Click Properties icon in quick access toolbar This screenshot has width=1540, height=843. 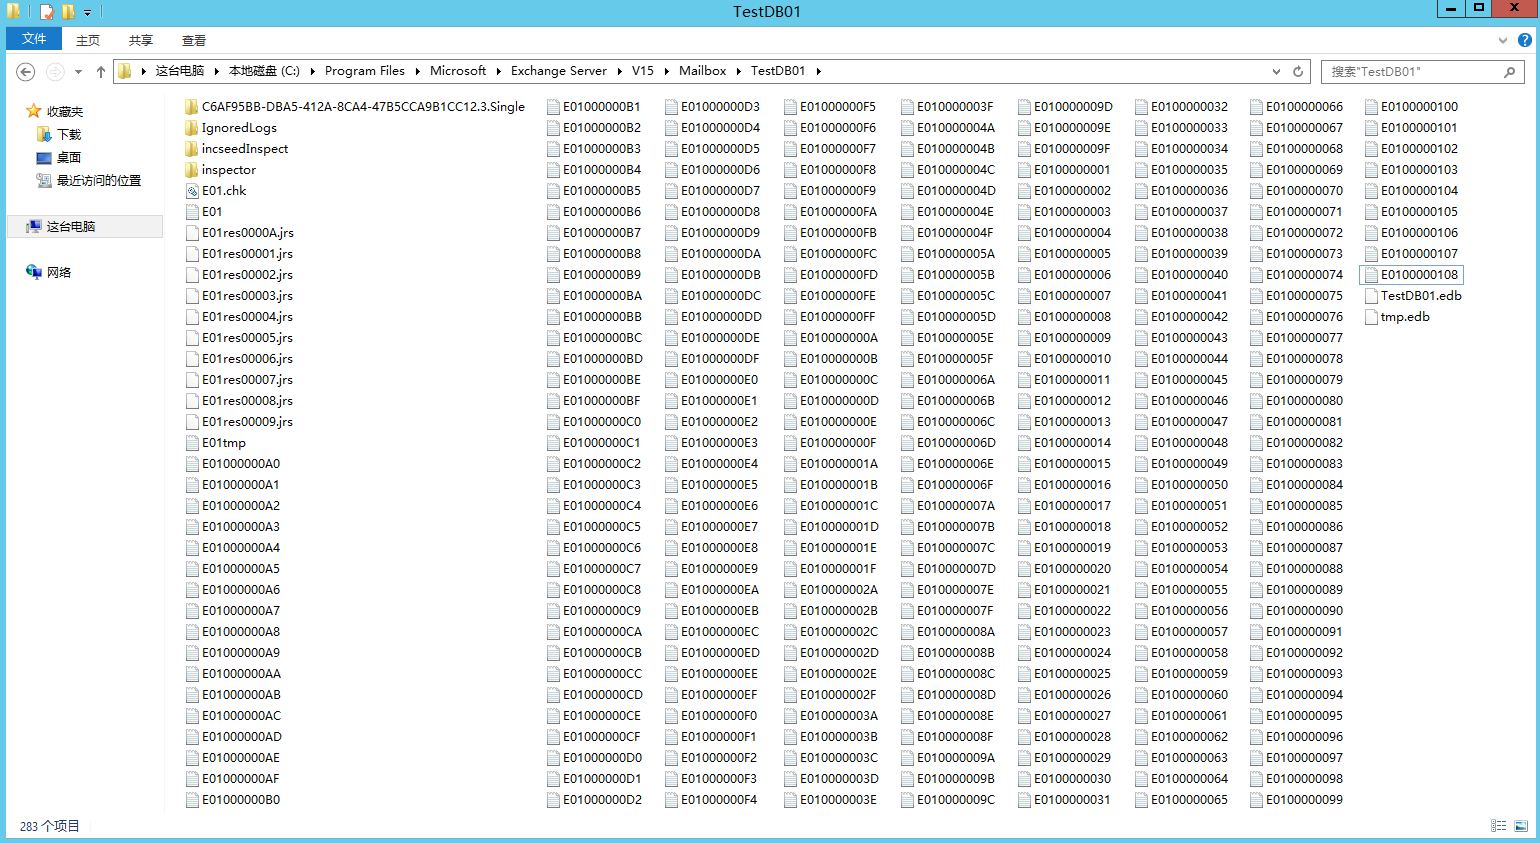(x=46, y=12)
